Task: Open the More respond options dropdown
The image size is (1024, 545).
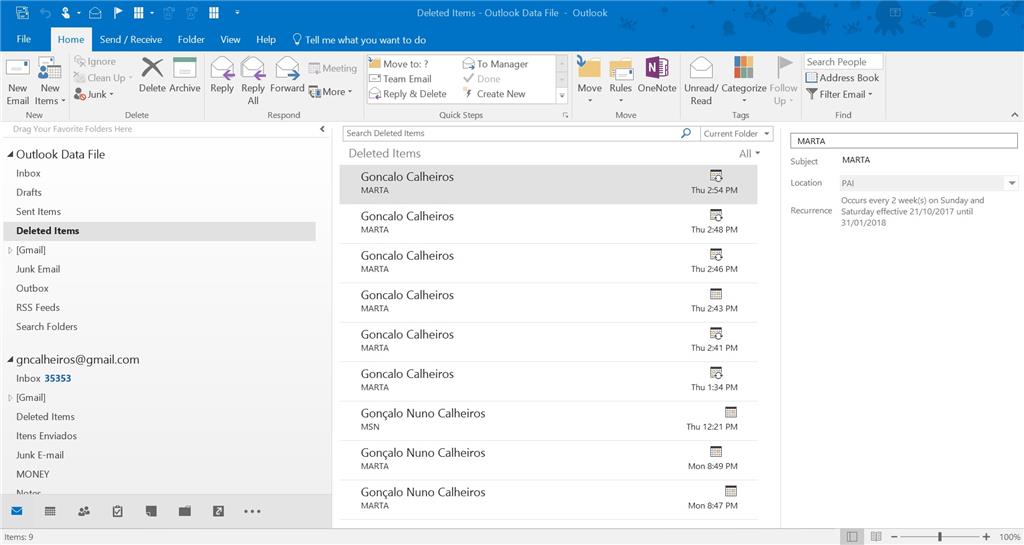Action: [330, 92]
